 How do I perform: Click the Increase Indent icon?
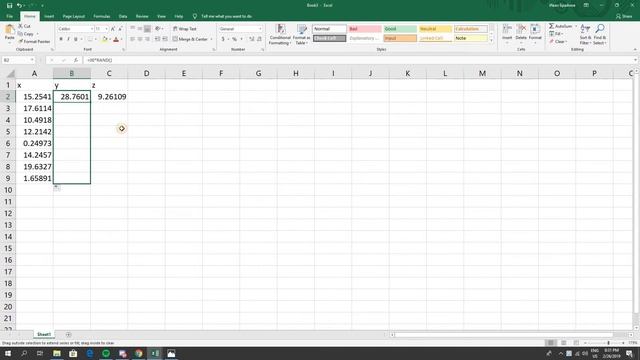click(x=165, y=39)
